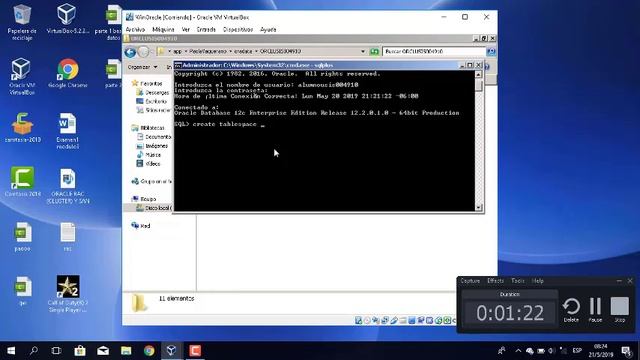Click the Explorer back arrow button
The image size is (640, 360).
click(130, 52)
